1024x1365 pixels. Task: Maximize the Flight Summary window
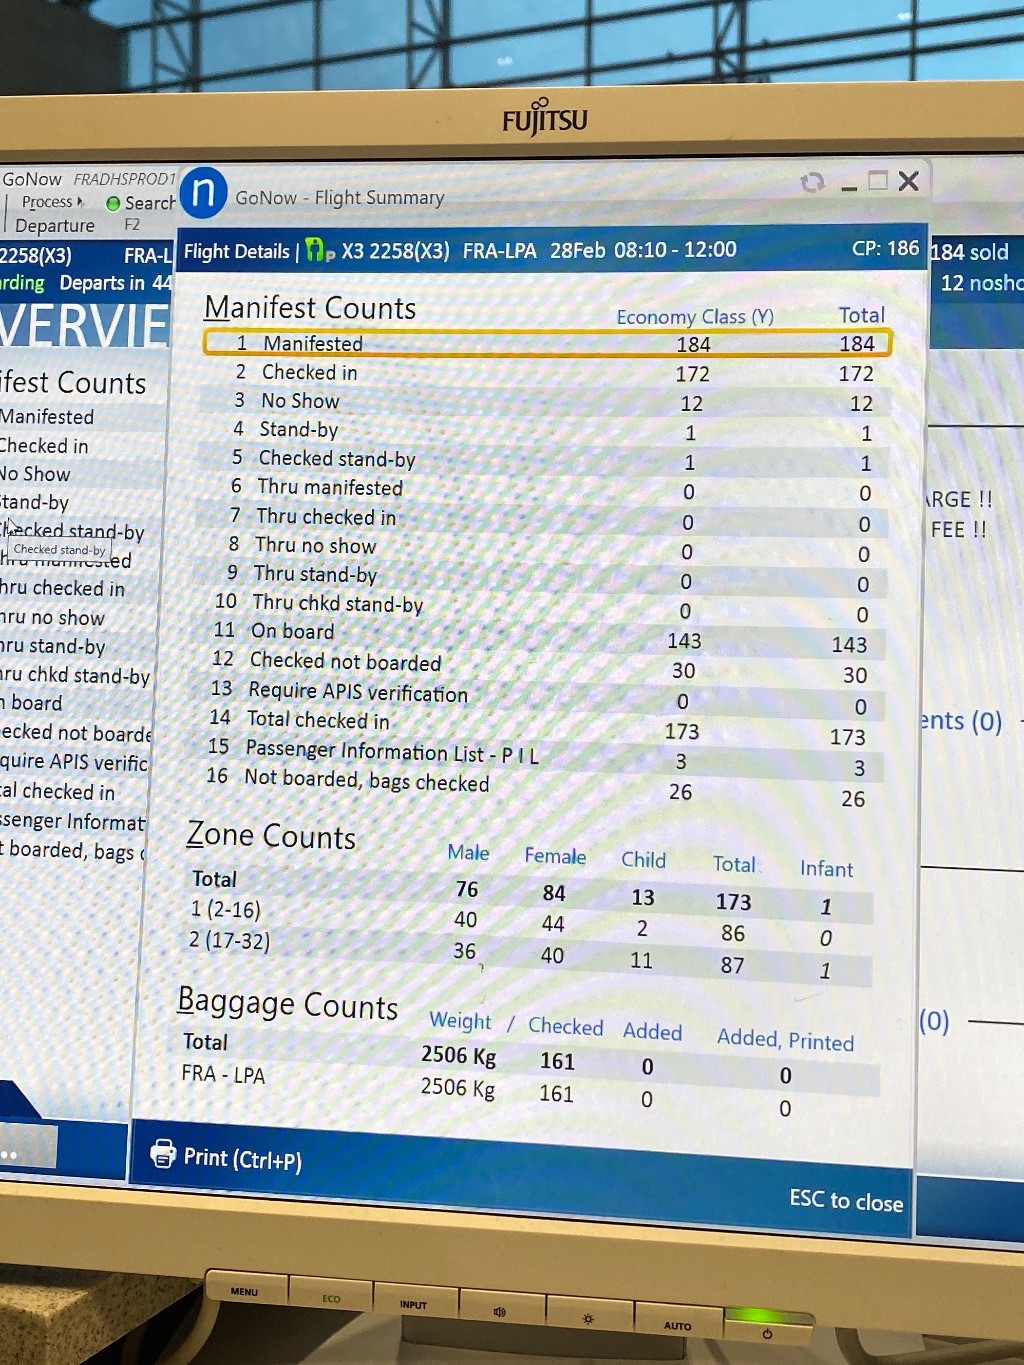[878, 181]
